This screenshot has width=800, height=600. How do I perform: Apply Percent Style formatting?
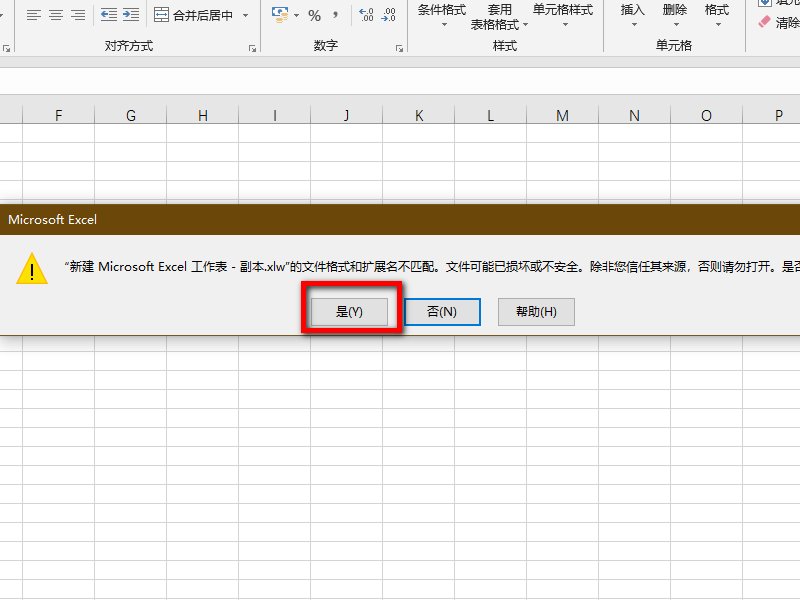pos(315,15)
